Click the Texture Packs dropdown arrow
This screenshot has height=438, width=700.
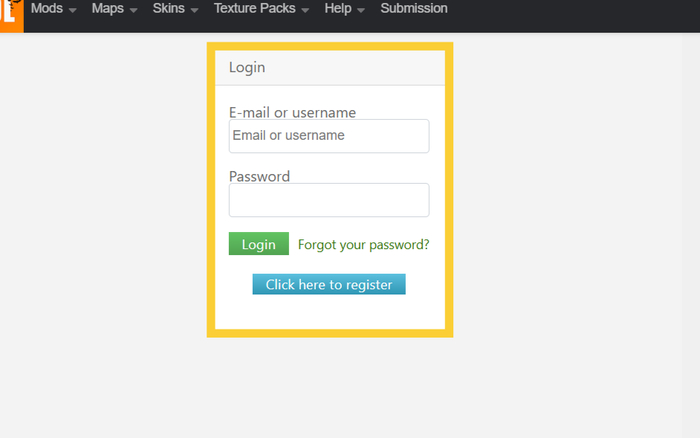[x=305, y=10]
